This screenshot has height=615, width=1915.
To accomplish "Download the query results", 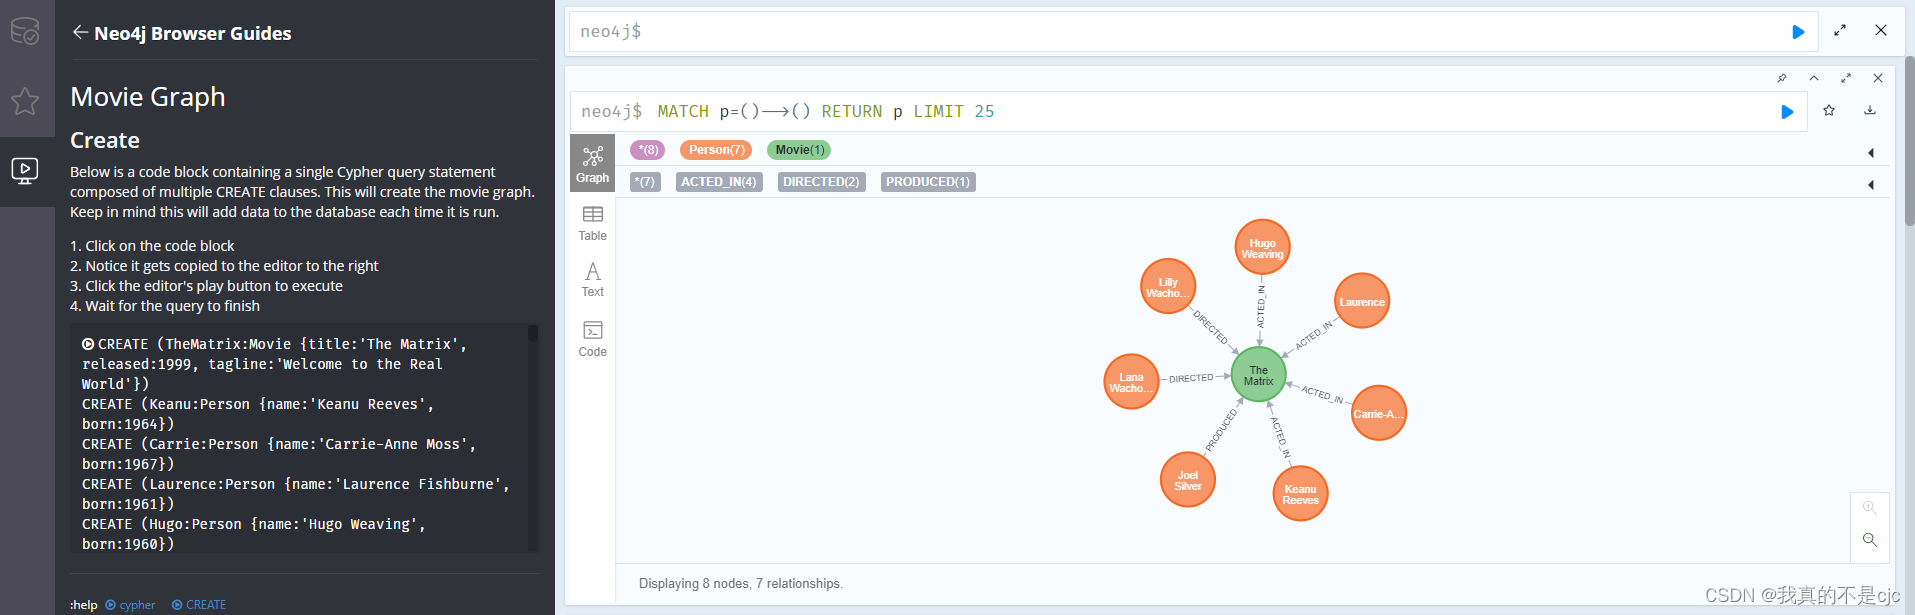I will click(x=1870, y=111).
